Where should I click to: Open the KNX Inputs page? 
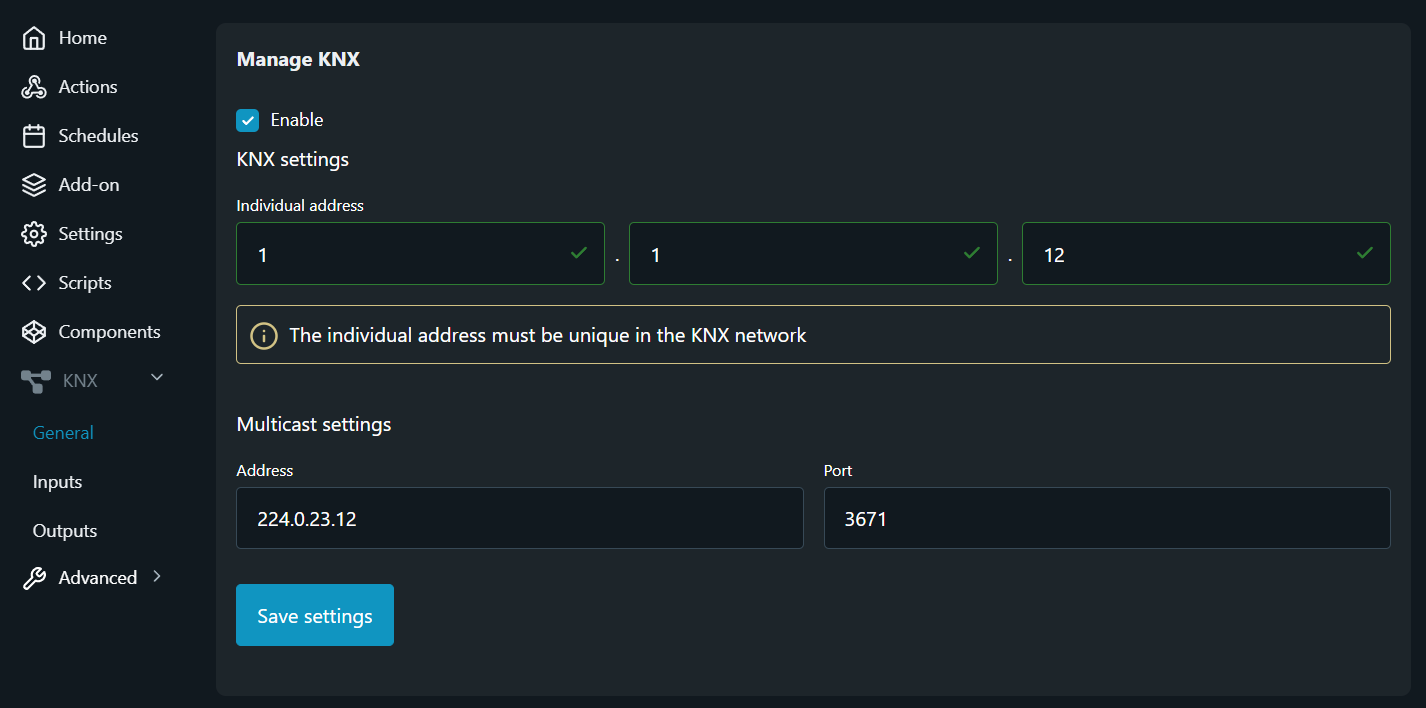click(x=57, y=482)
